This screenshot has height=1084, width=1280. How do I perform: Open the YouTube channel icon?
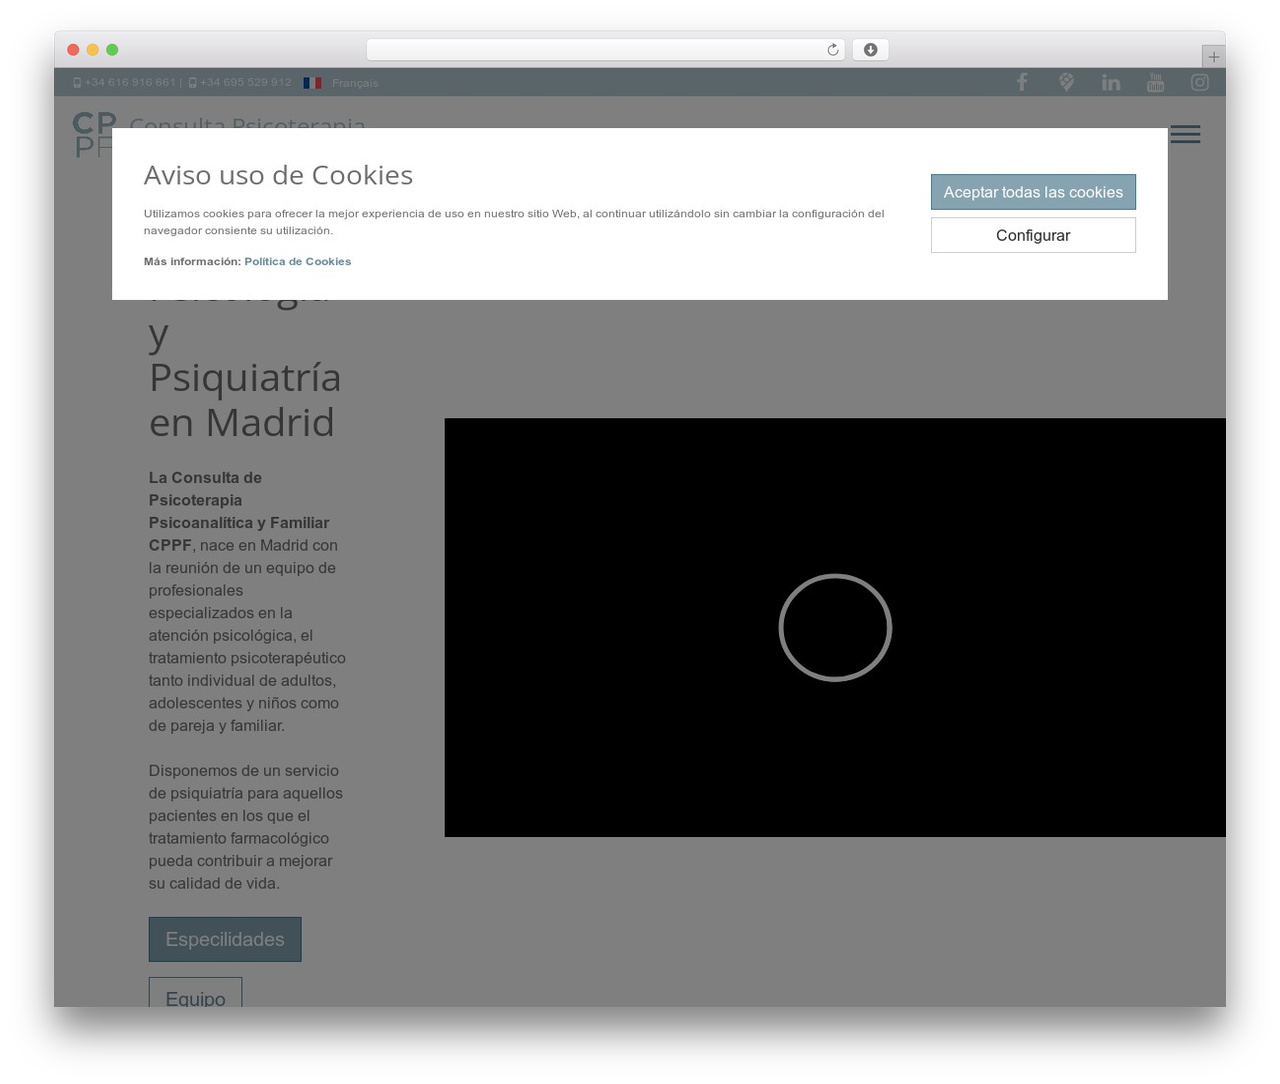coord(1156,82)
